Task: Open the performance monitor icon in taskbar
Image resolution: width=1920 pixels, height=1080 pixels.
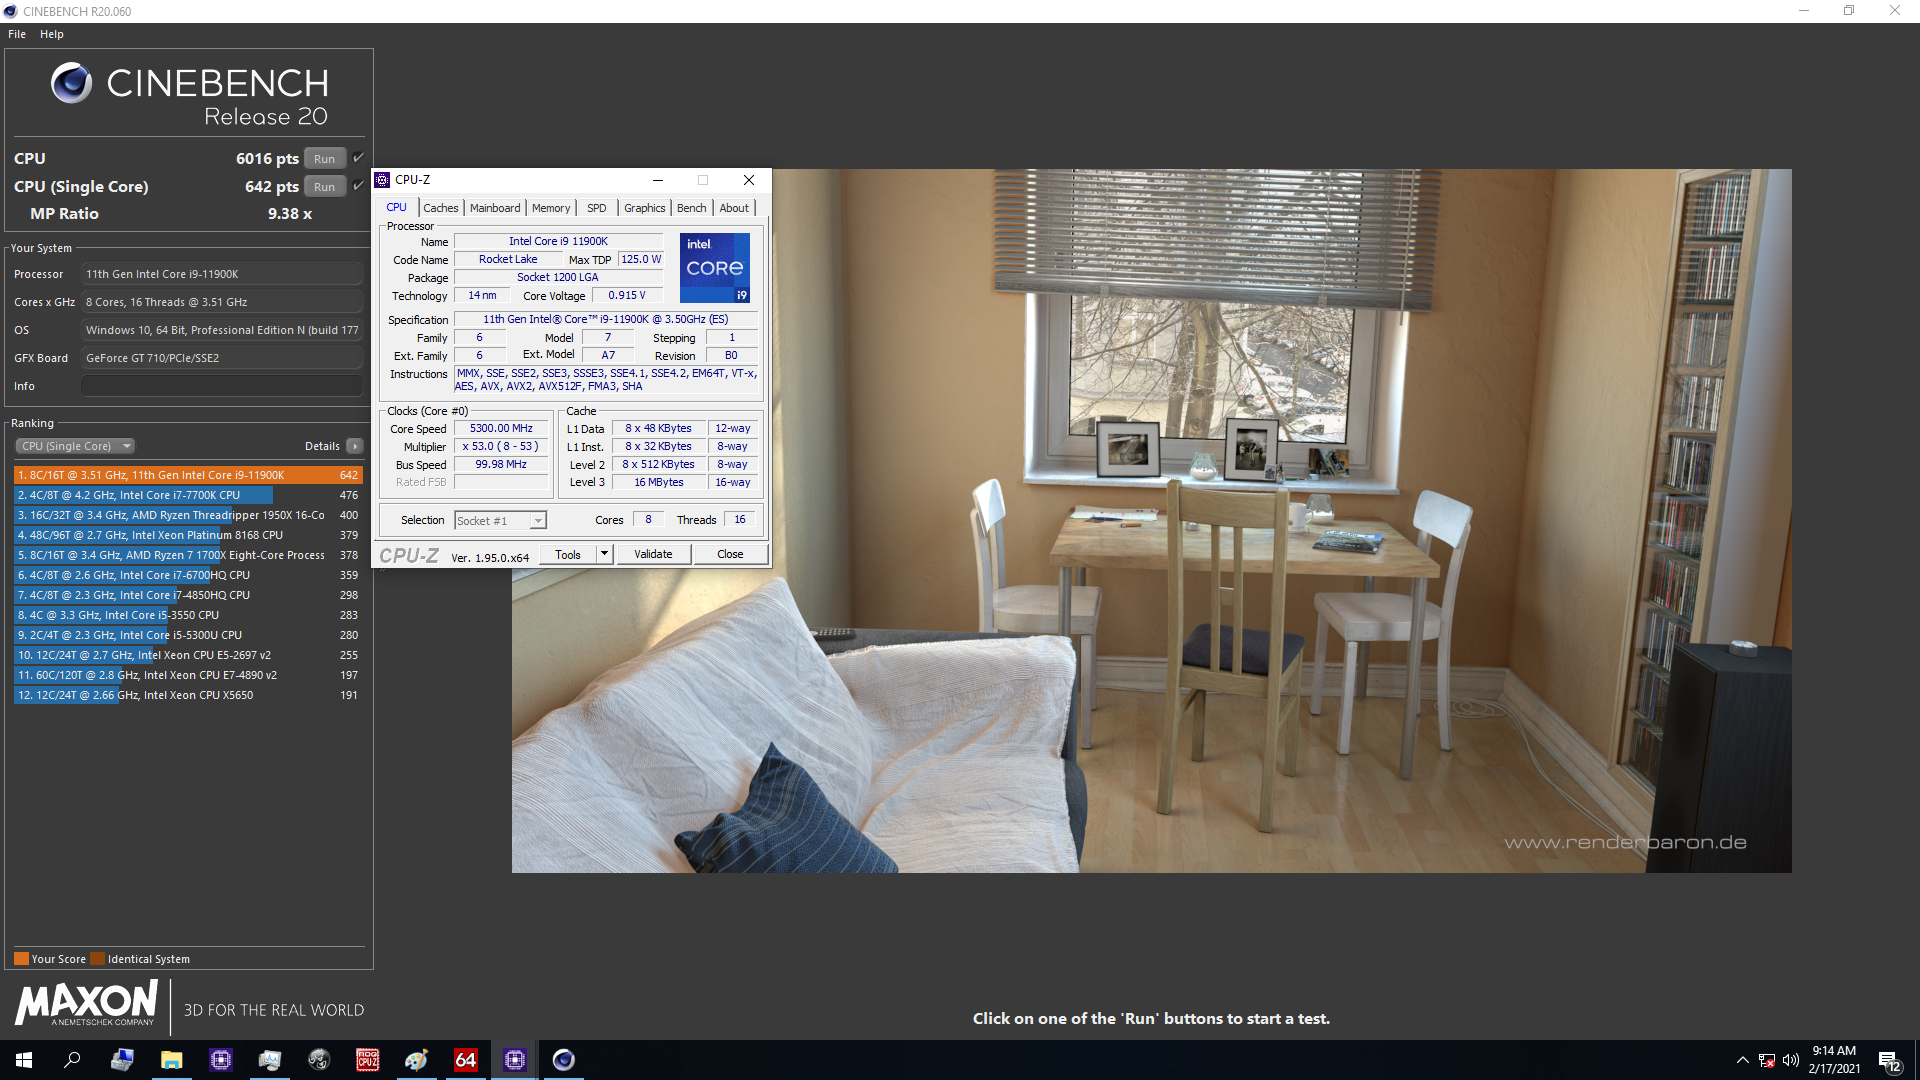Action: (x=270, y=1060)
